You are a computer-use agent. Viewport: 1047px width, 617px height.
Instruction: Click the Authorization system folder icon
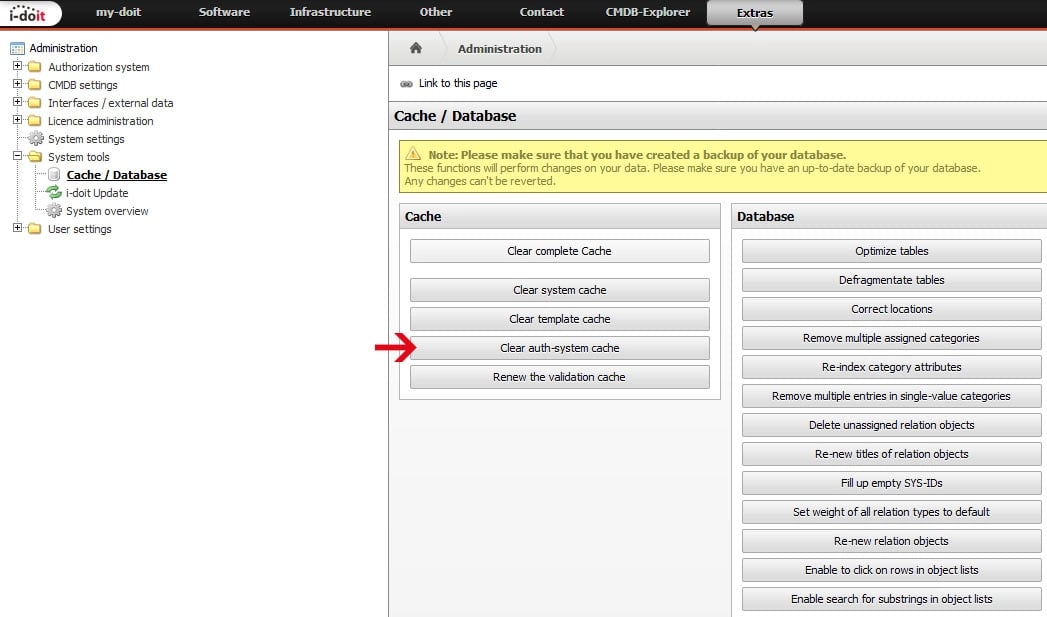tap(35, 67)
